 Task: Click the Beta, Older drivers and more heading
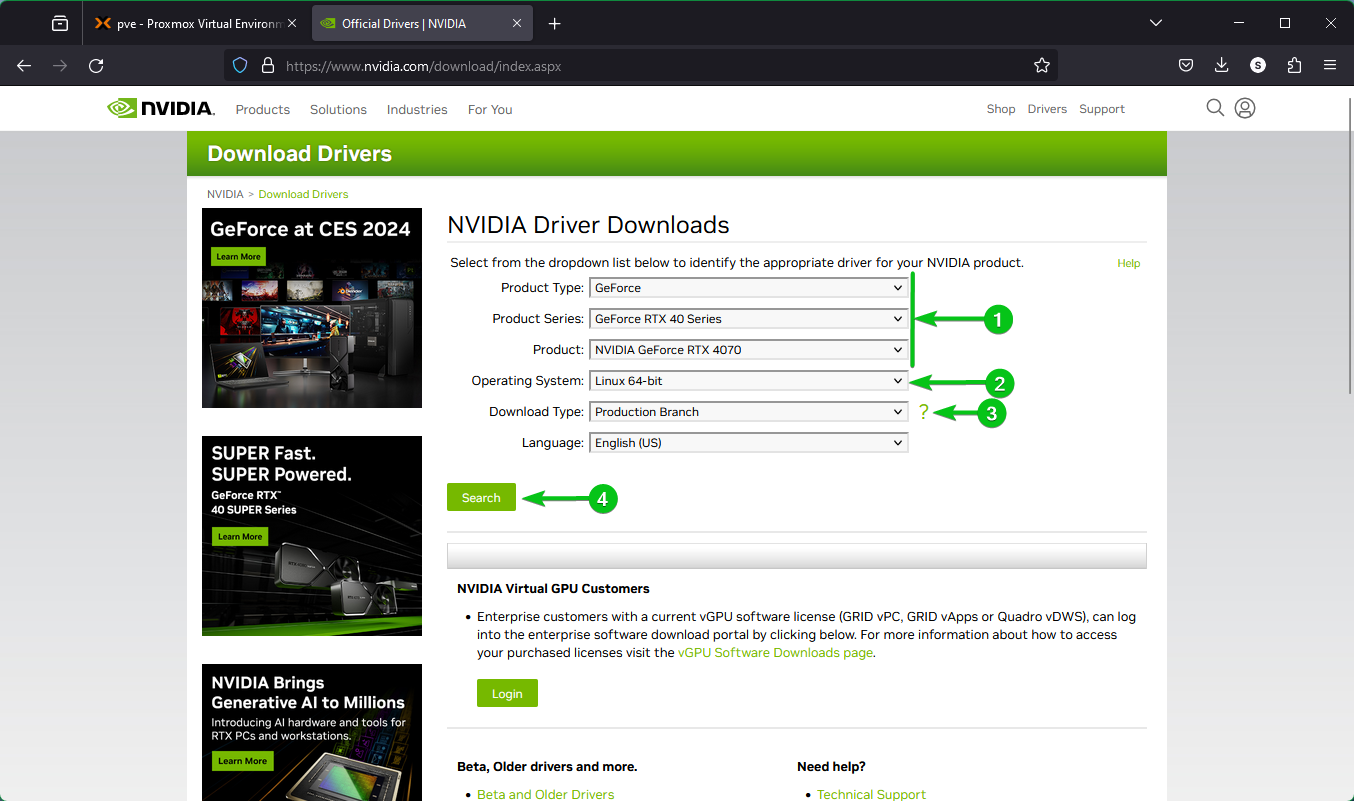click(x=547, y=767)
